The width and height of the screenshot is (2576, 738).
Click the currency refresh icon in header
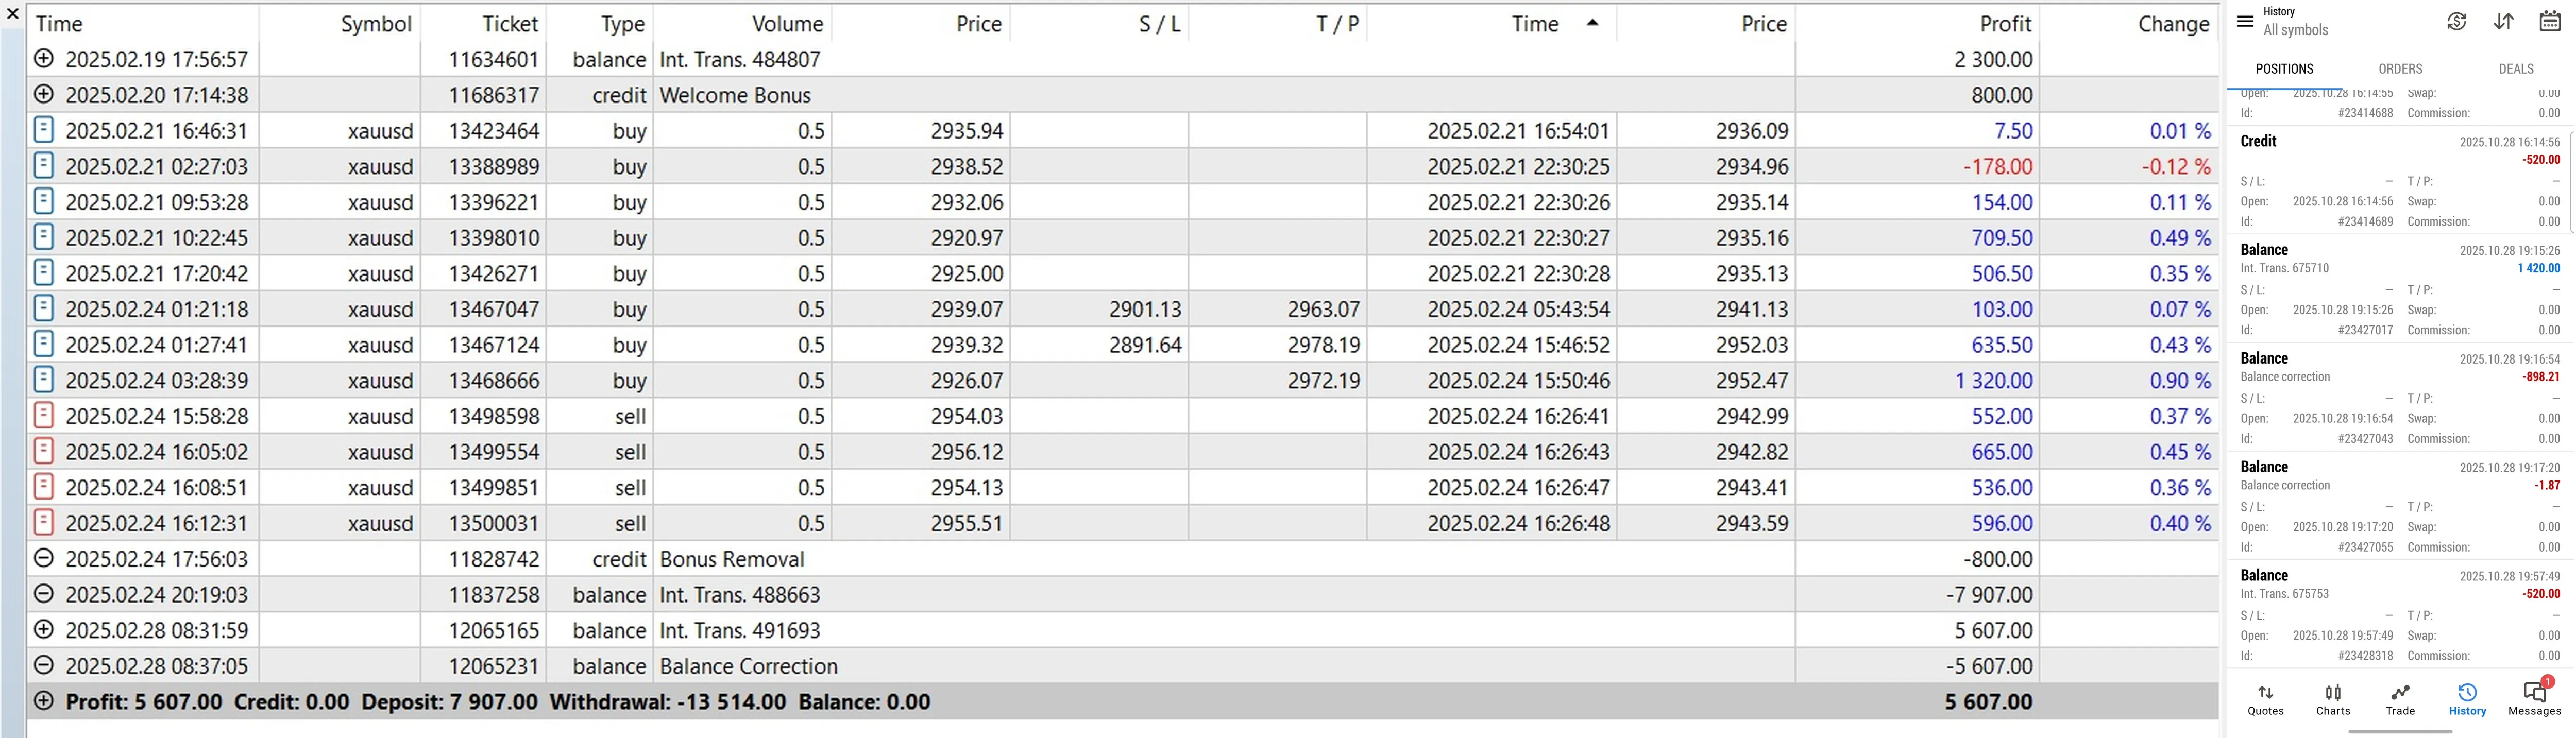point(2457,21)
